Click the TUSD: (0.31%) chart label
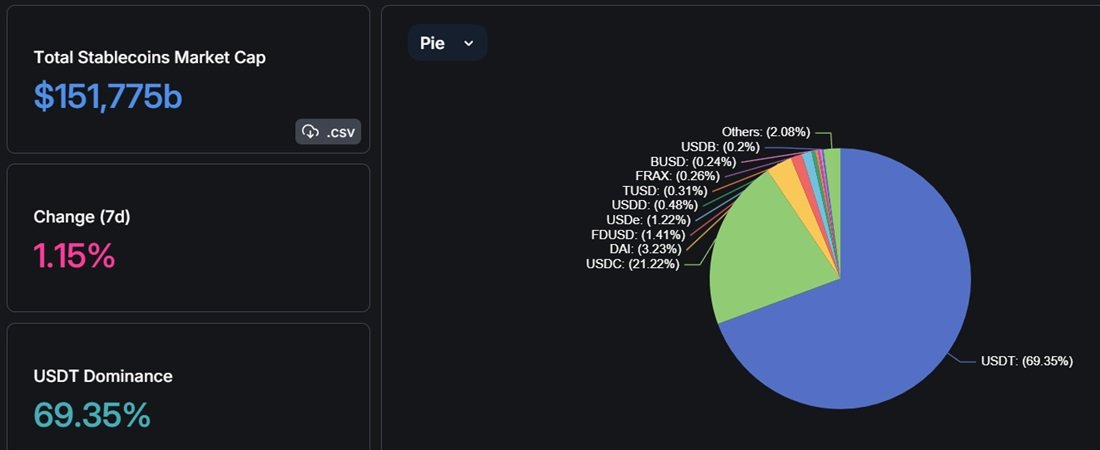Image resolution: width=1100 pixels, height=450 pixels. (665, 190)
